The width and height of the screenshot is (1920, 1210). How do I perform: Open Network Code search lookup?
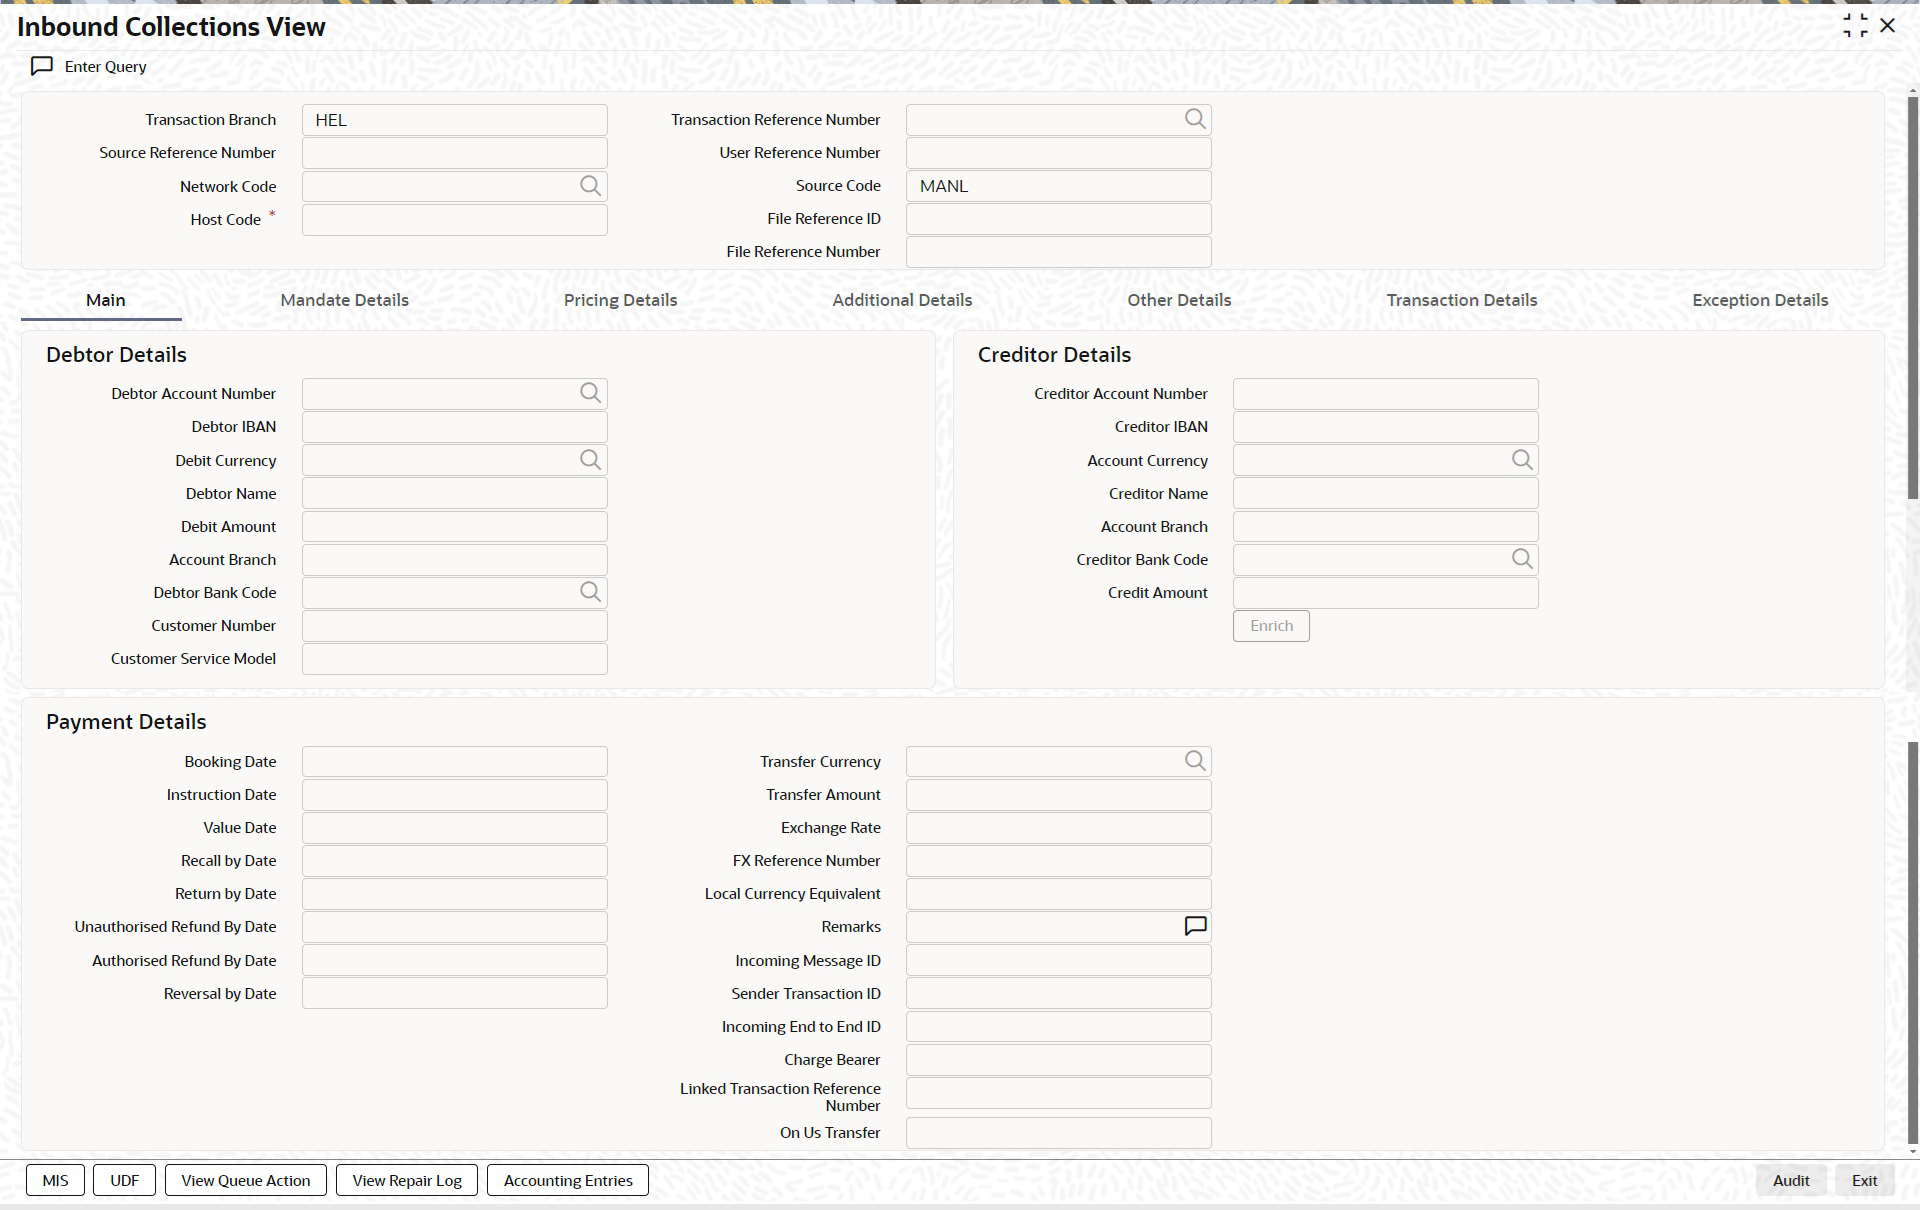(590, 186)
